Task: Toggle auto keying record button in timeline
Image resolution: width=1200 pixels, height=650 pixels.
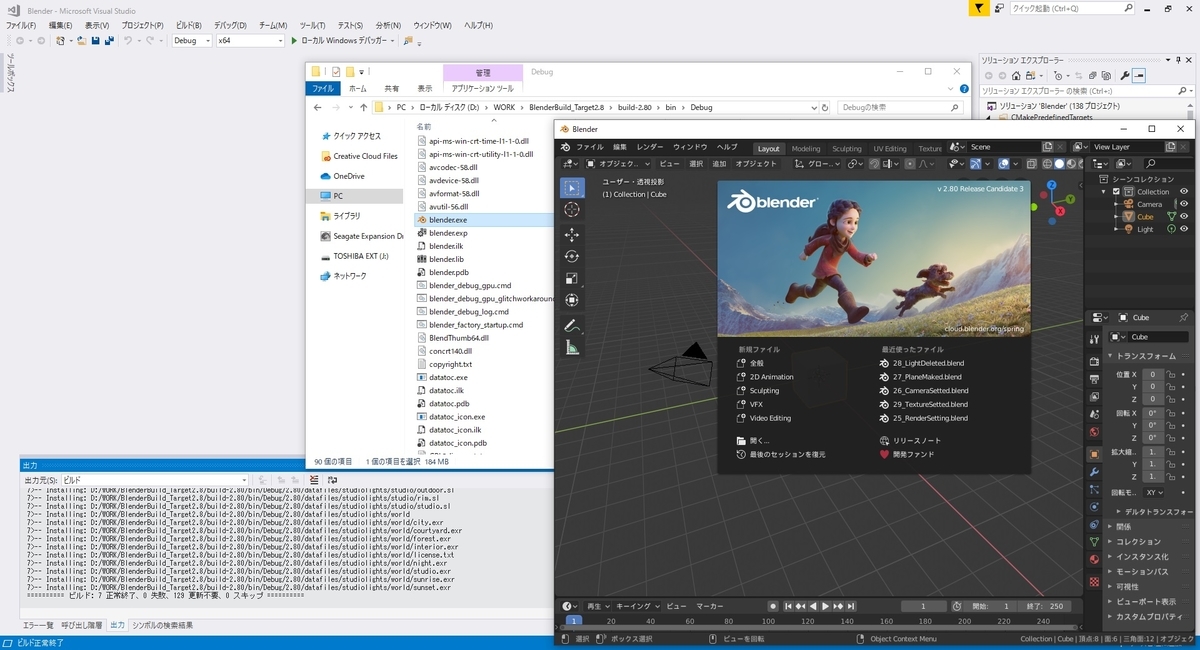Action: click(x=773, y=606)
